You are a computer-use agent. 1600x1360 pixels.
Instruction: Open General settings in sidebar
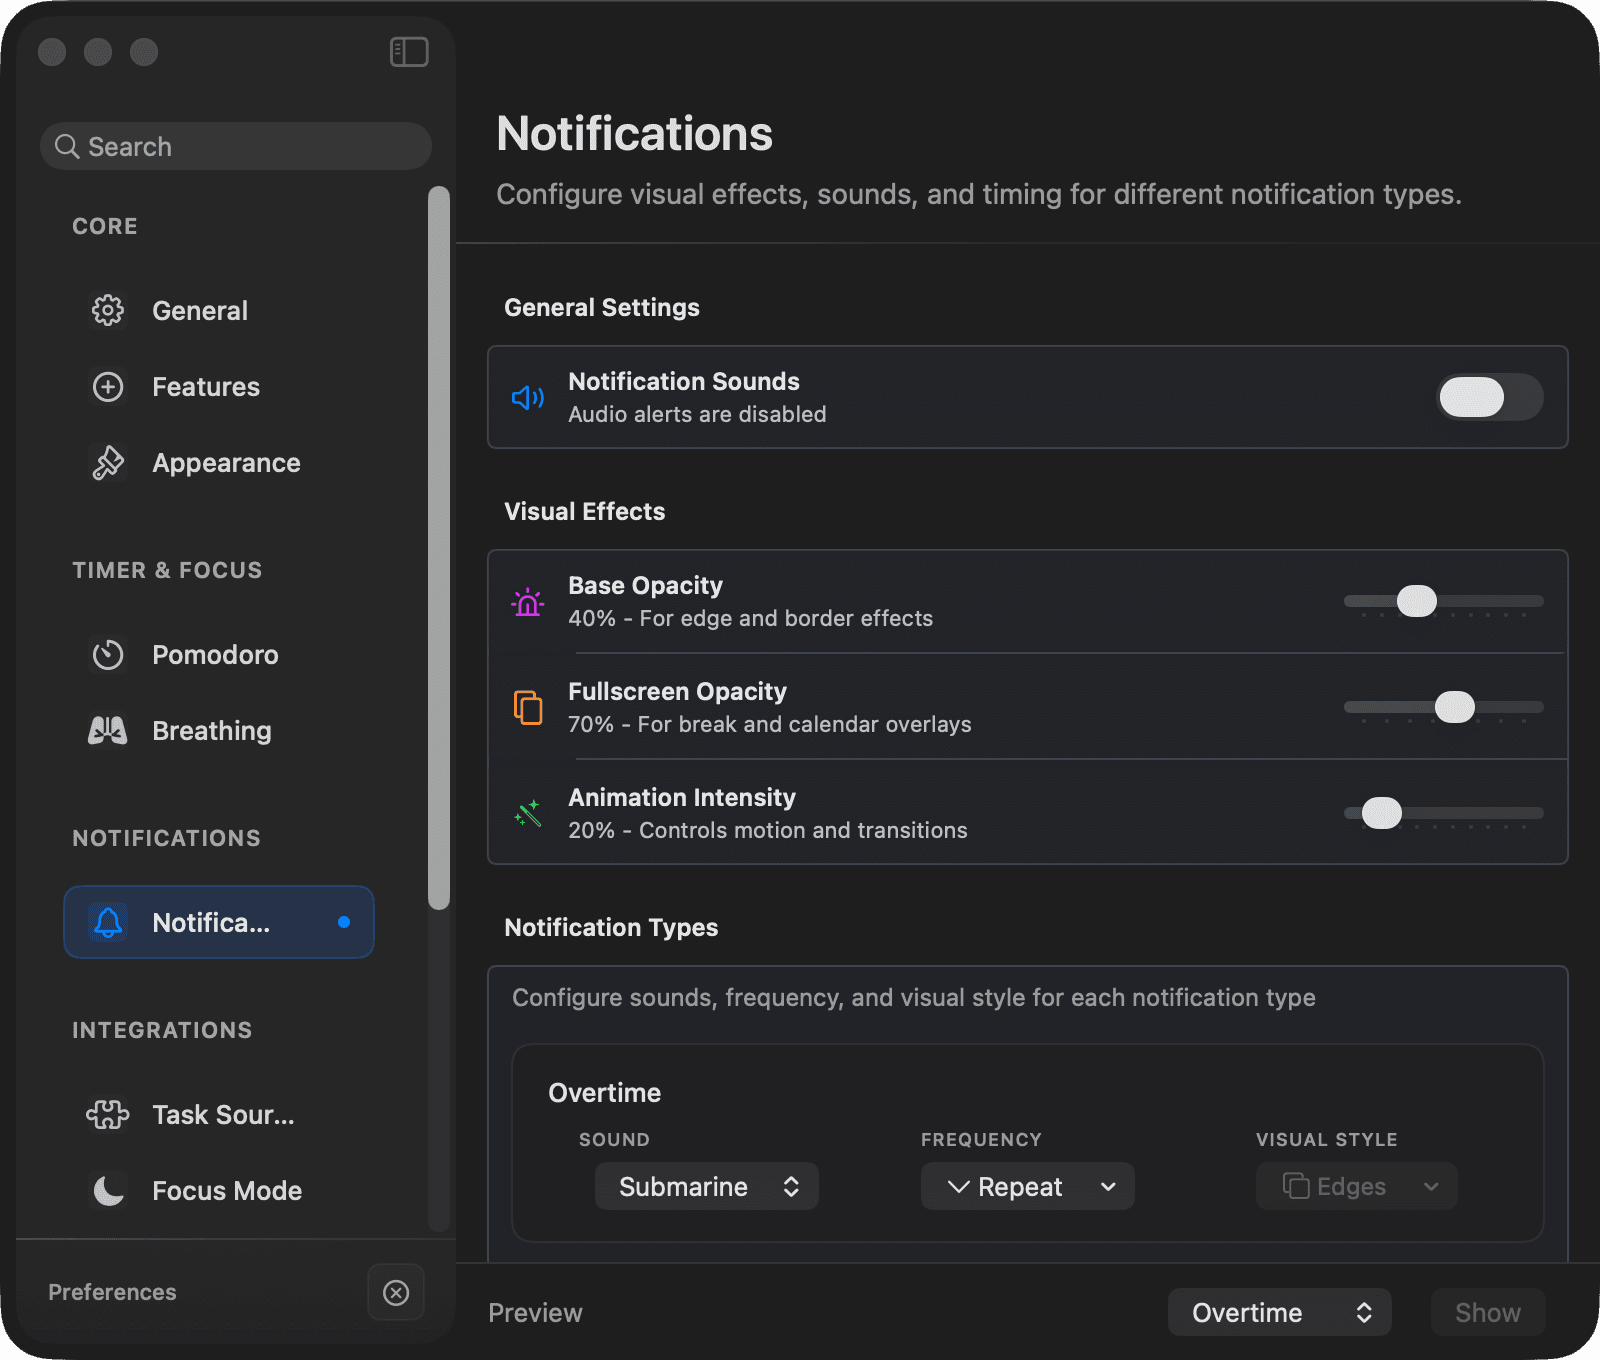219,311
